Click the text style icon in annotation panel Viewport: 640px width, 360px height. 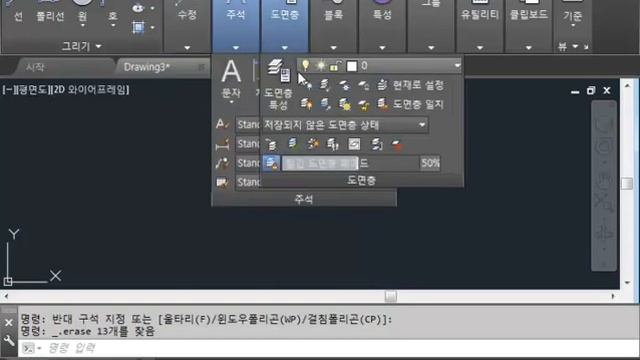coord(223,124)
